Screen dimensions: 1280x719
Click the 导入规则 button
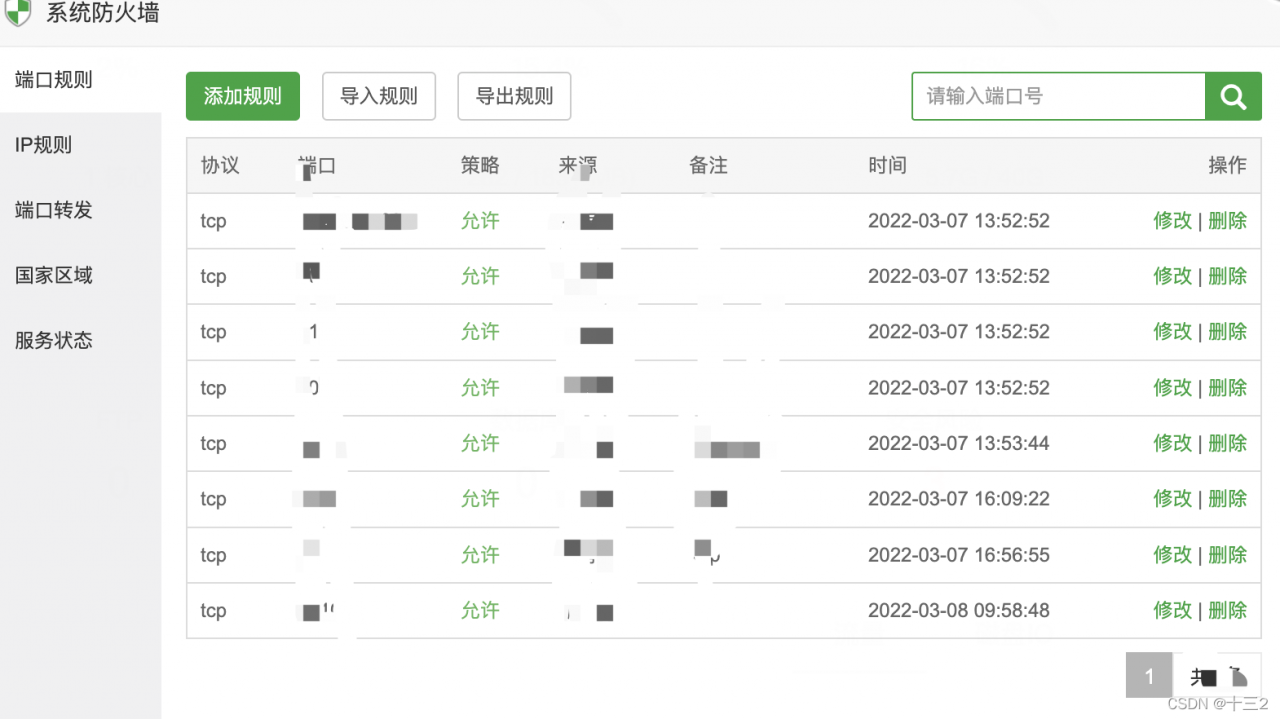pos(379,97)
